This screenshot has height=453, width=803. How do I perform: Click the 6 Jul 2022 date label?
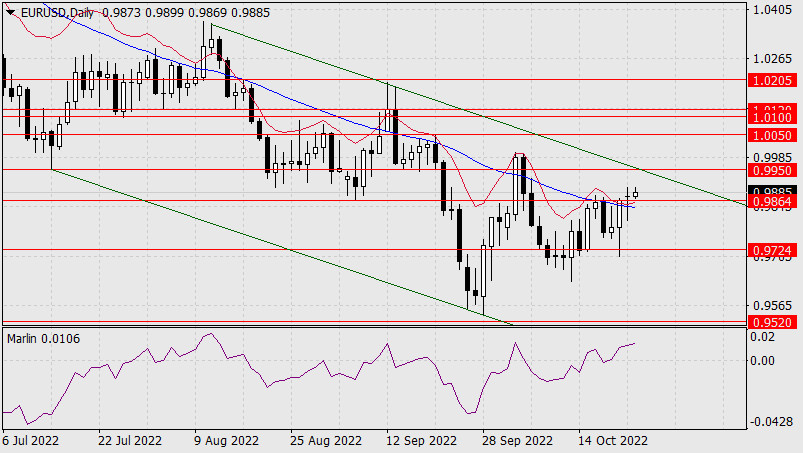pyautogui.click(x=30, y=441)
